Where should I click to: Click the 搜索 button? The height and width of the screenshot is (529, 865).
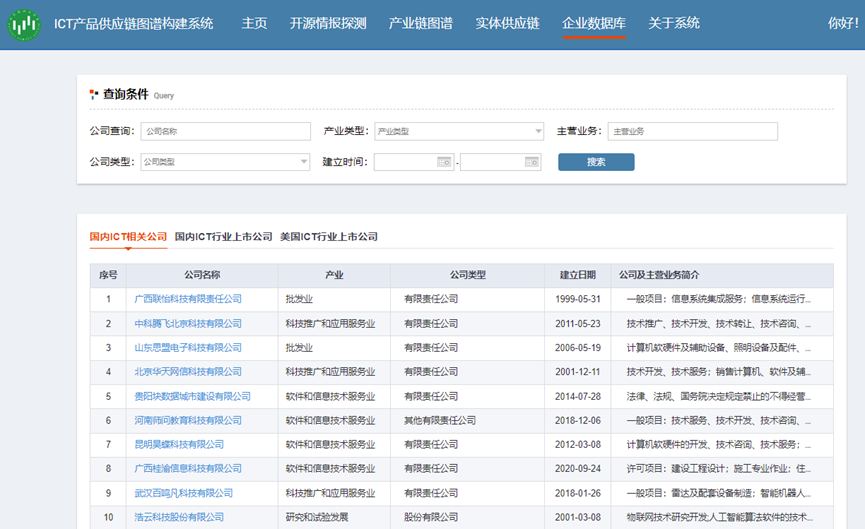coord(596,162)
